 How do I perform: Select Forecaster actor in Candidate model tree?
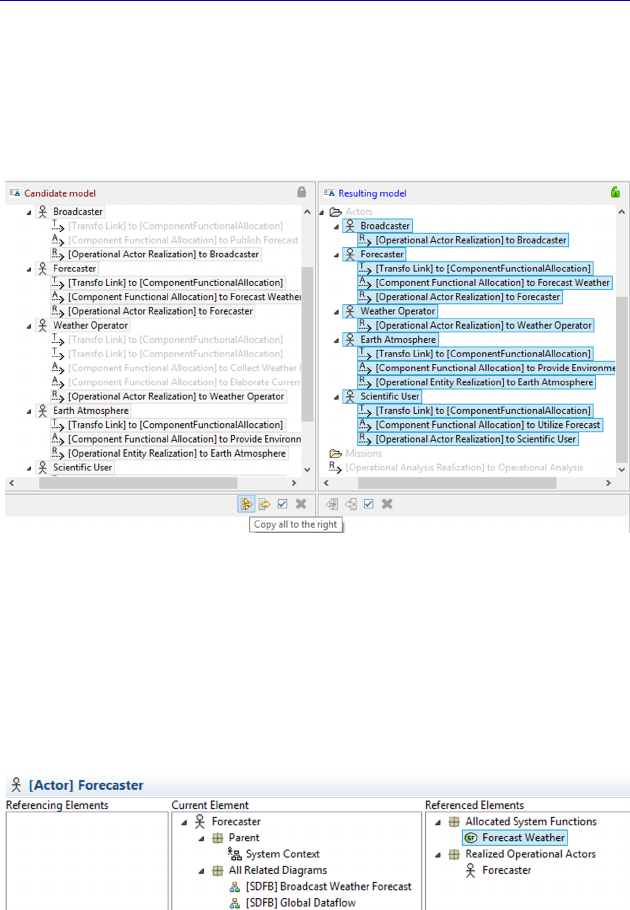coord(74,269)
